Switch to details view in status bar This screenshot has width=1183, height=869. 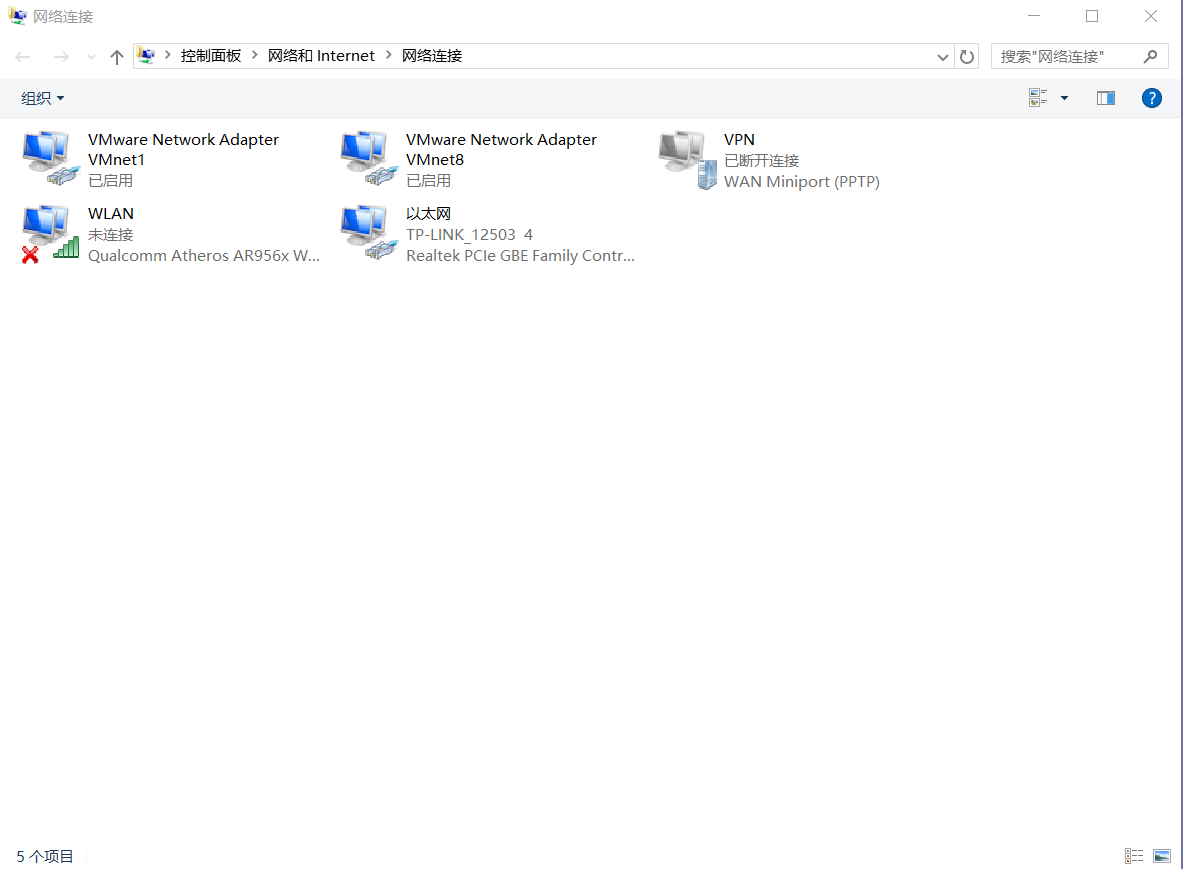tap(1133, 856)
